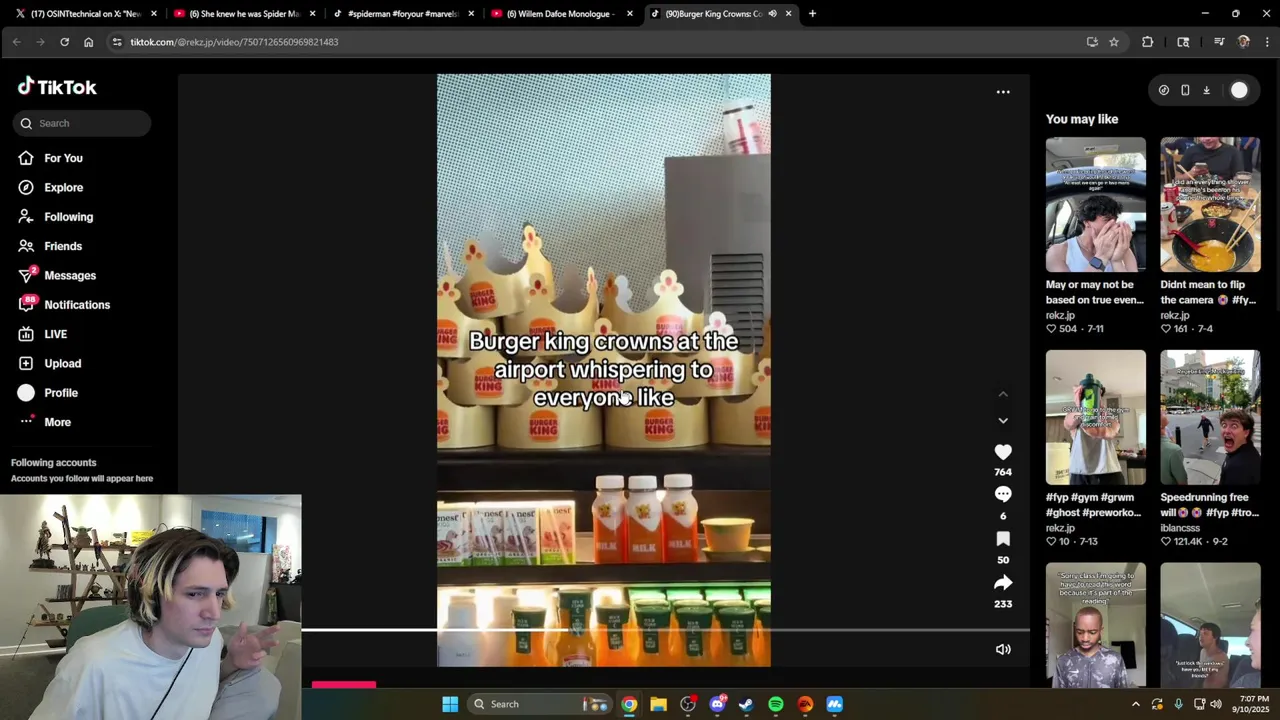Click the download desktop app icon
Screen dimensions: 1280x720
(1207, 90)
